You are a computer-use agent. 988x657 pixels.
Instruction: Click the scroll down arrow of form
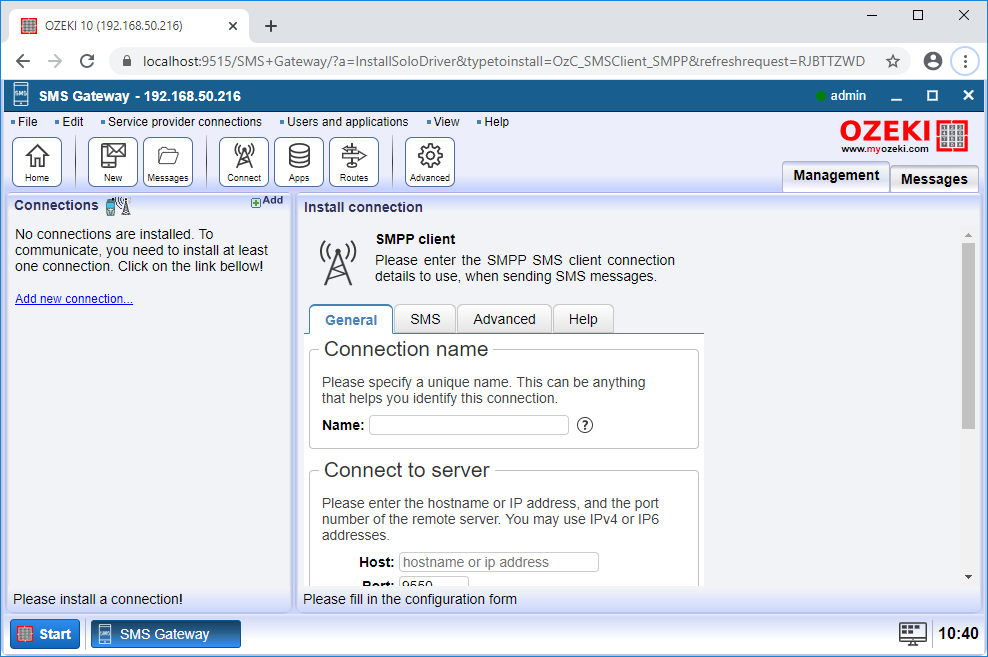[x=968, y=576]
